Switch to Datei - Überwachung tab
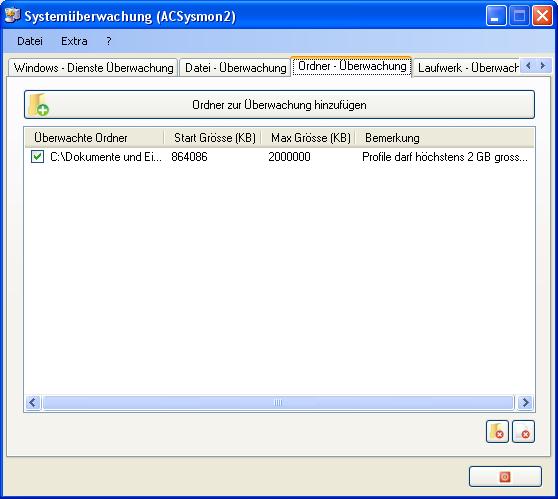 [x=236, y=68]
